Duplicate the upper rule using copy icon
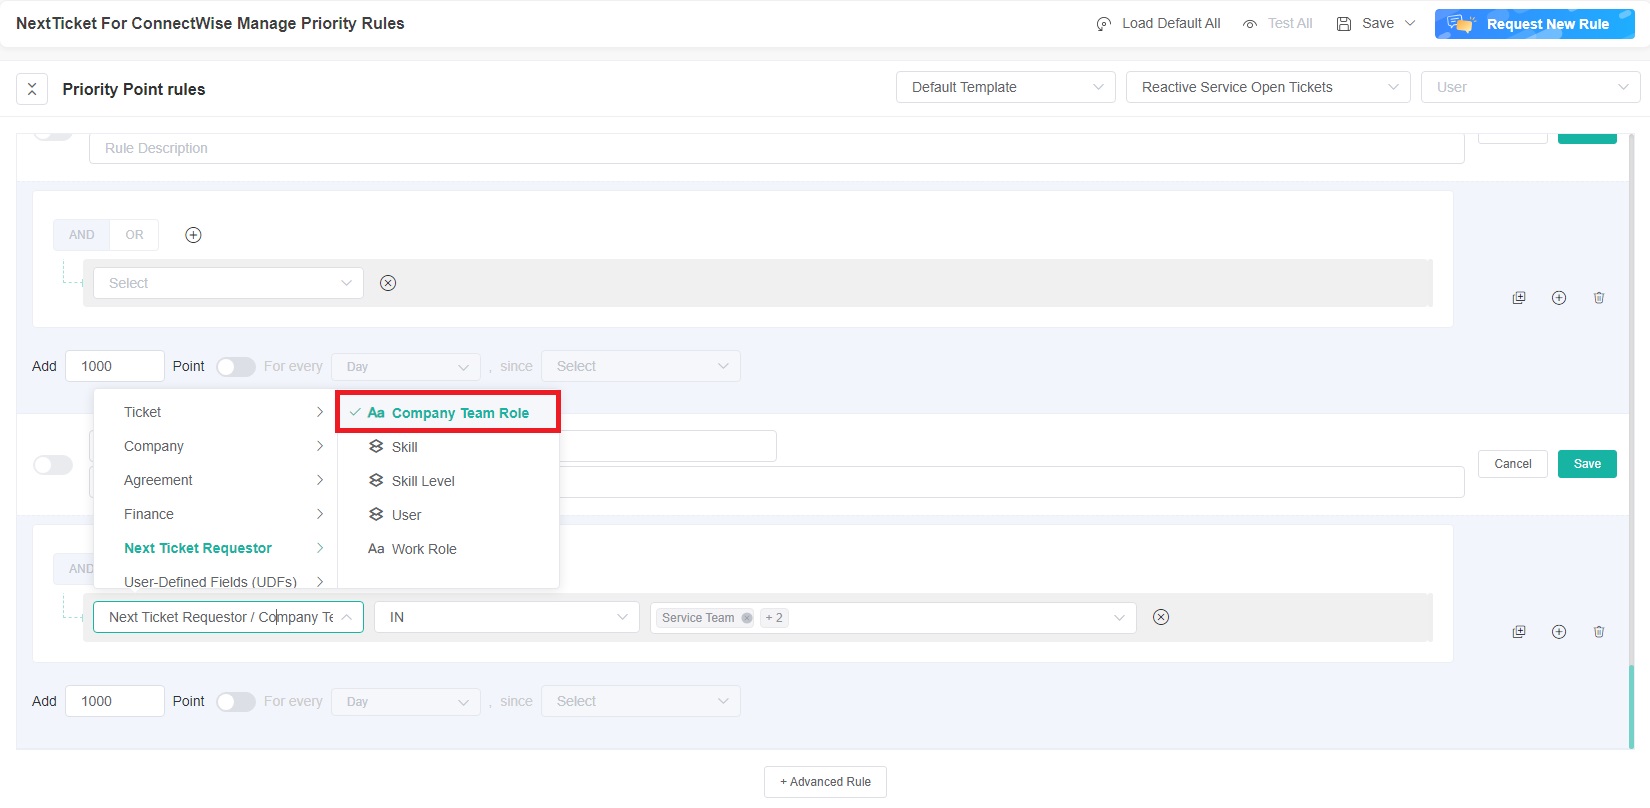This screenshot has height=808, width=1650. point(1519,298)
